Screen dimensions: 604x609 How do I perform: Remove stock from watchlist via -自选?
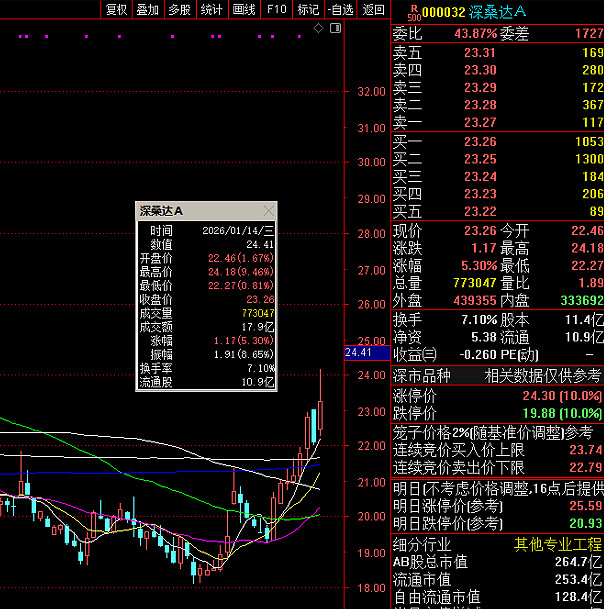340,10
